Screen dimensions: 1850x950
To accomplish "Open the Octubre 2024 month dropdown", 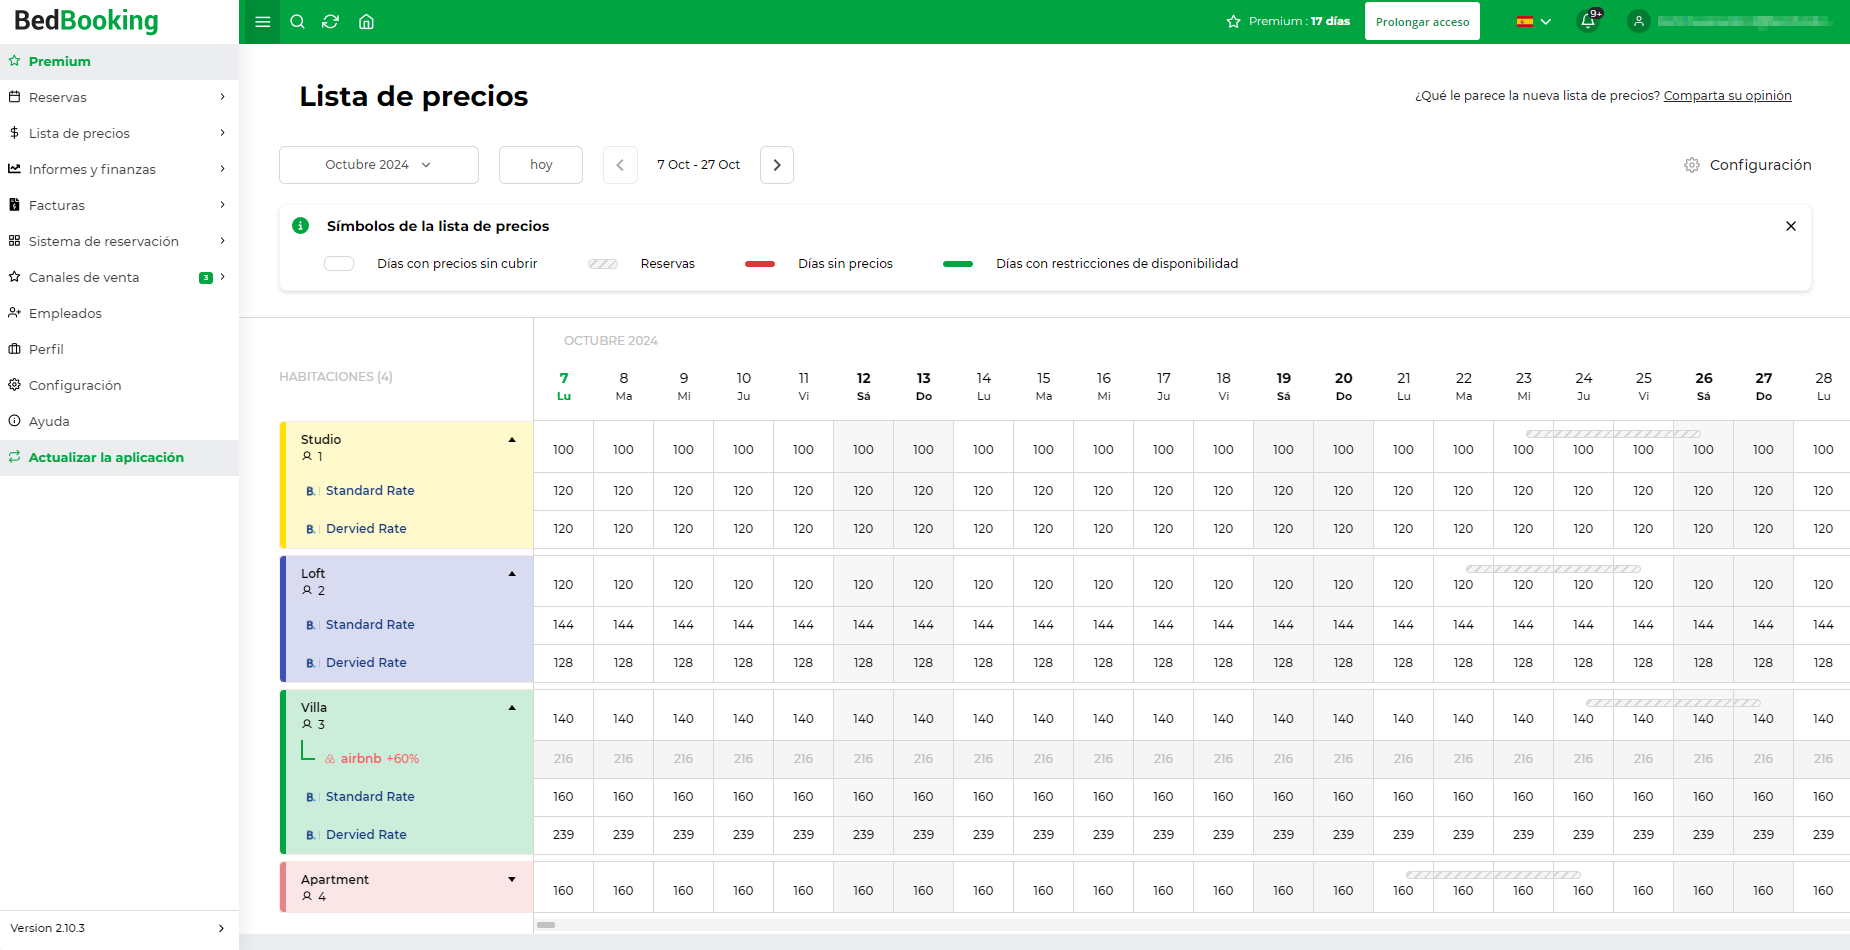I will 379,165.
